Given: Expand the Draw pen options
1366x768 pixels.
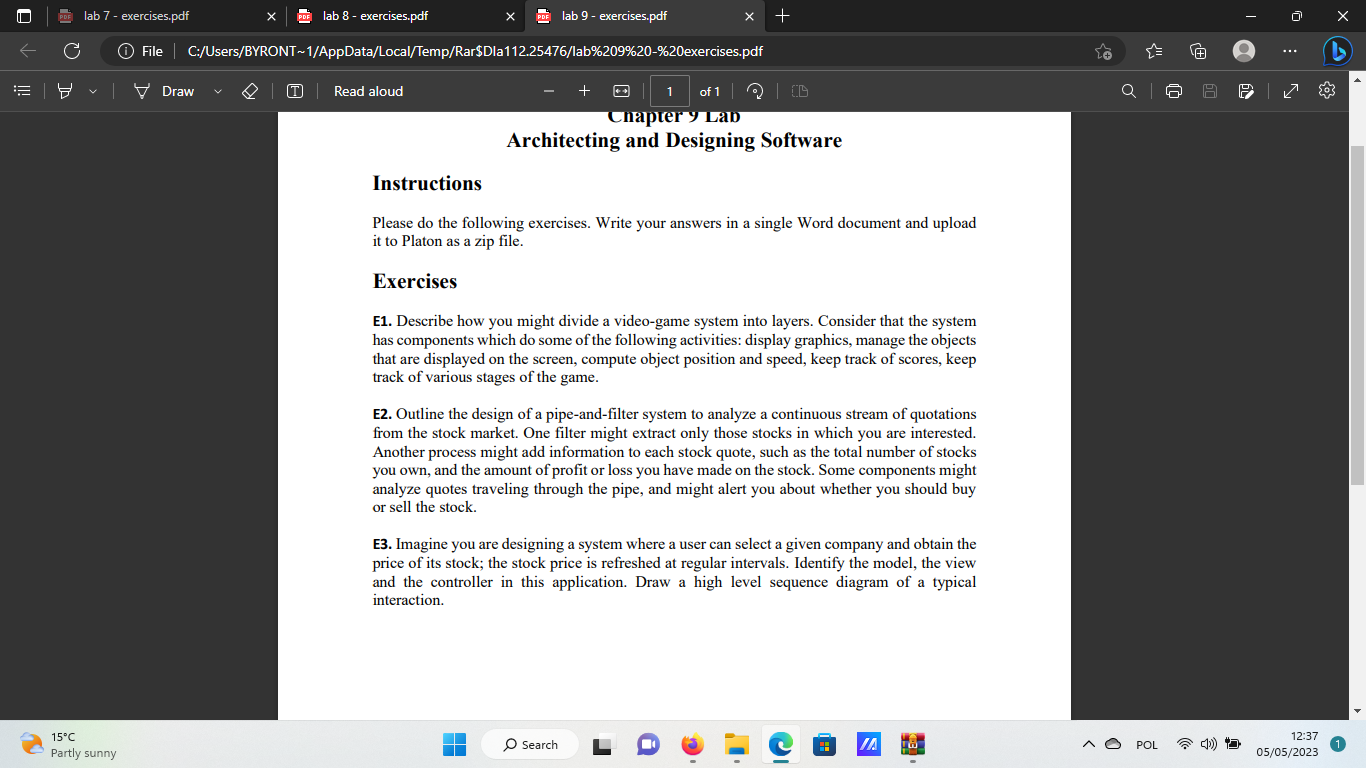Looking at the screenshot, I should 216,90.
